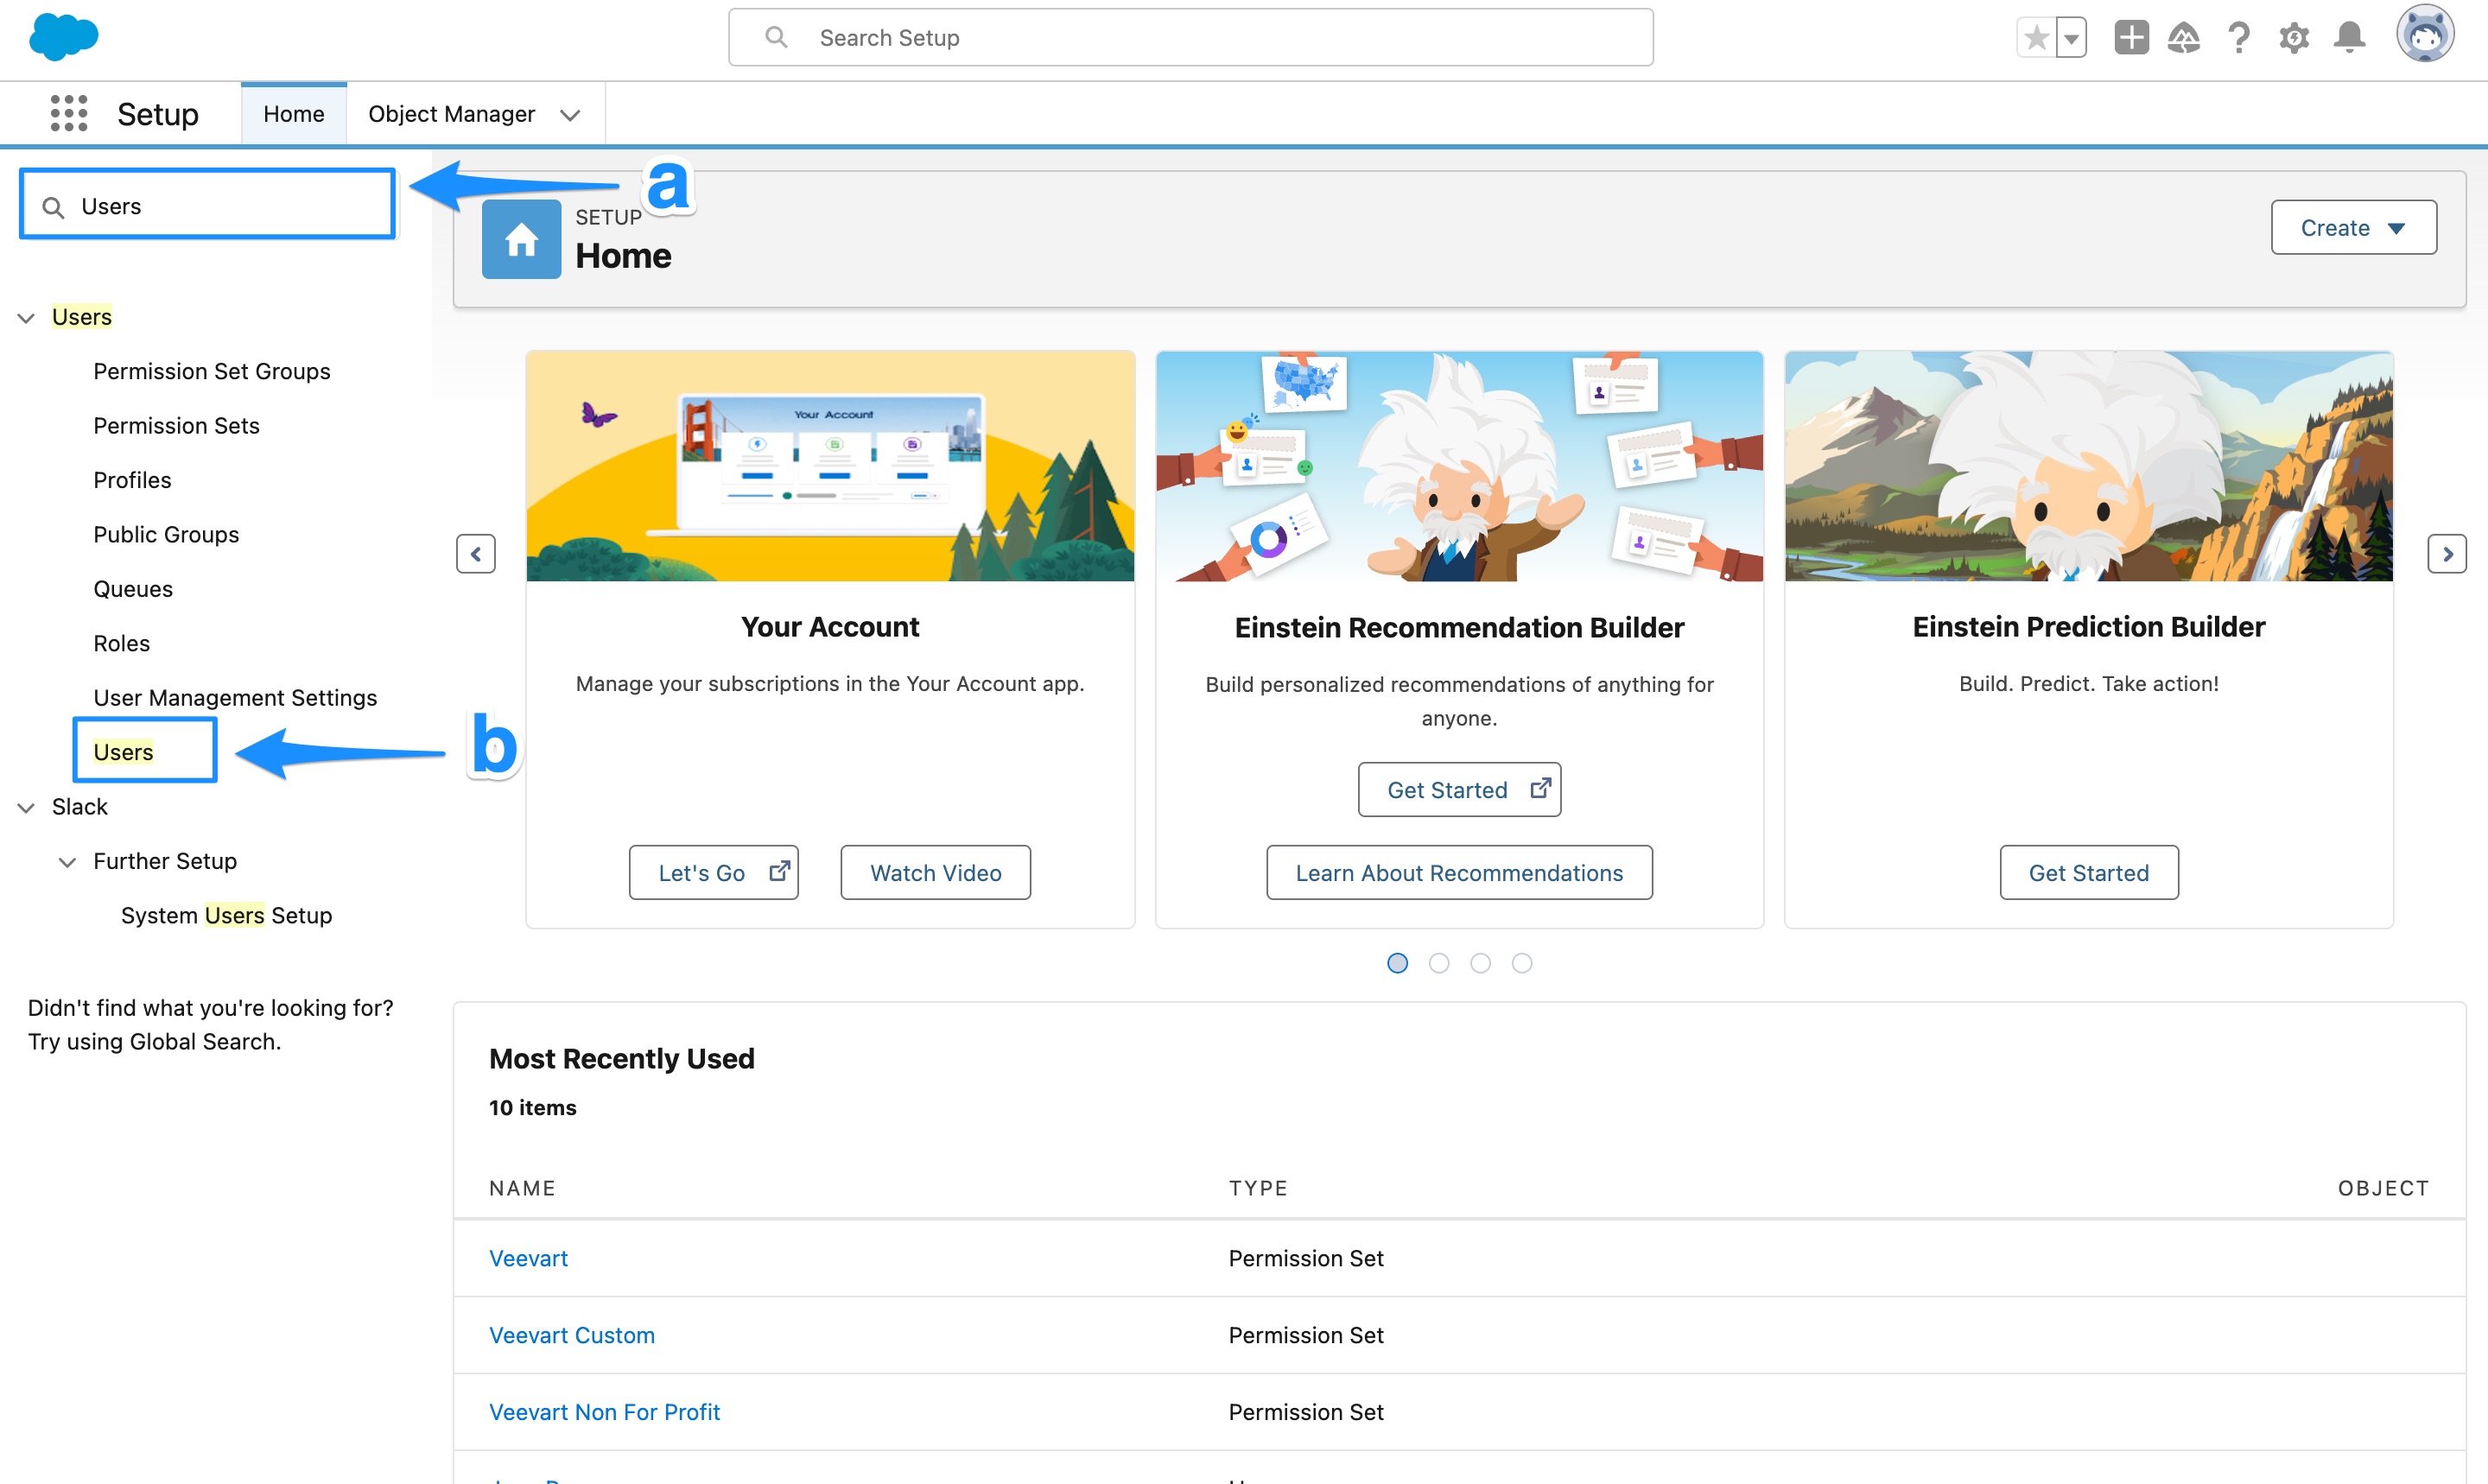Open the user profile avatar
The height and width of the screenshot is (1484, 2488).
2427,33
